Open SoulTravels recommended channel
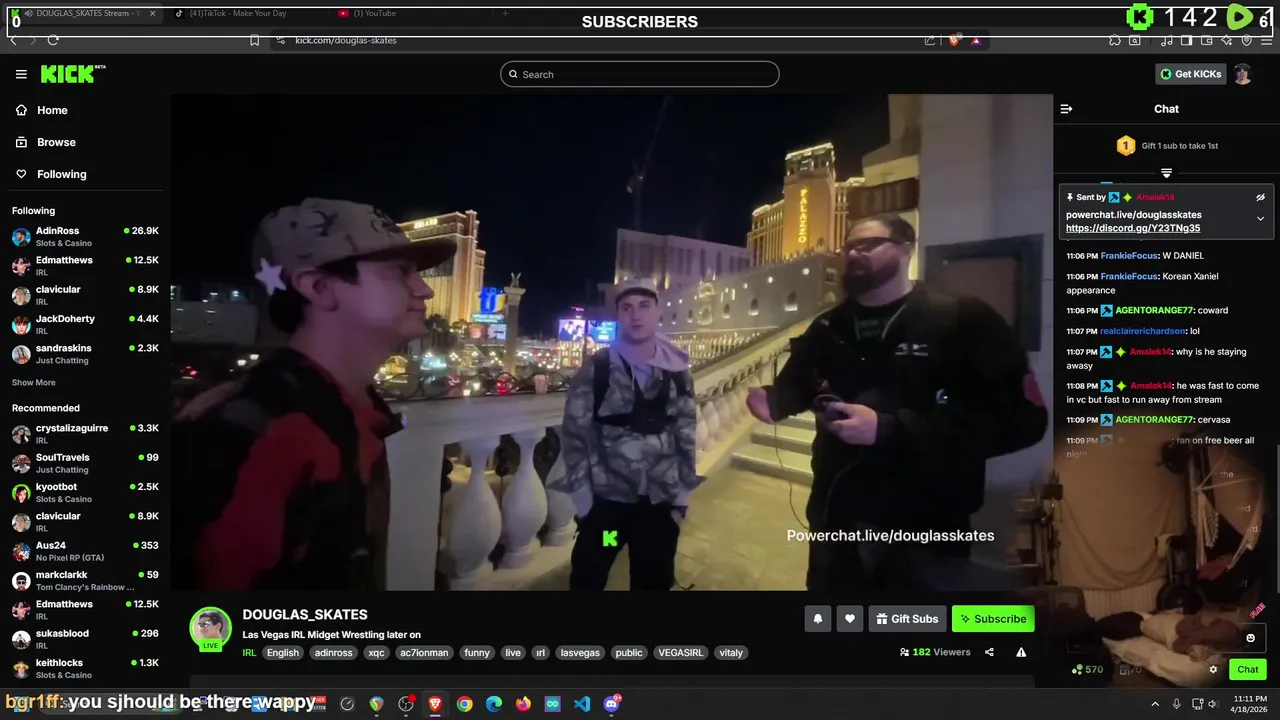Viewport: 1280px width, 720px height. [x=85, y=463]
